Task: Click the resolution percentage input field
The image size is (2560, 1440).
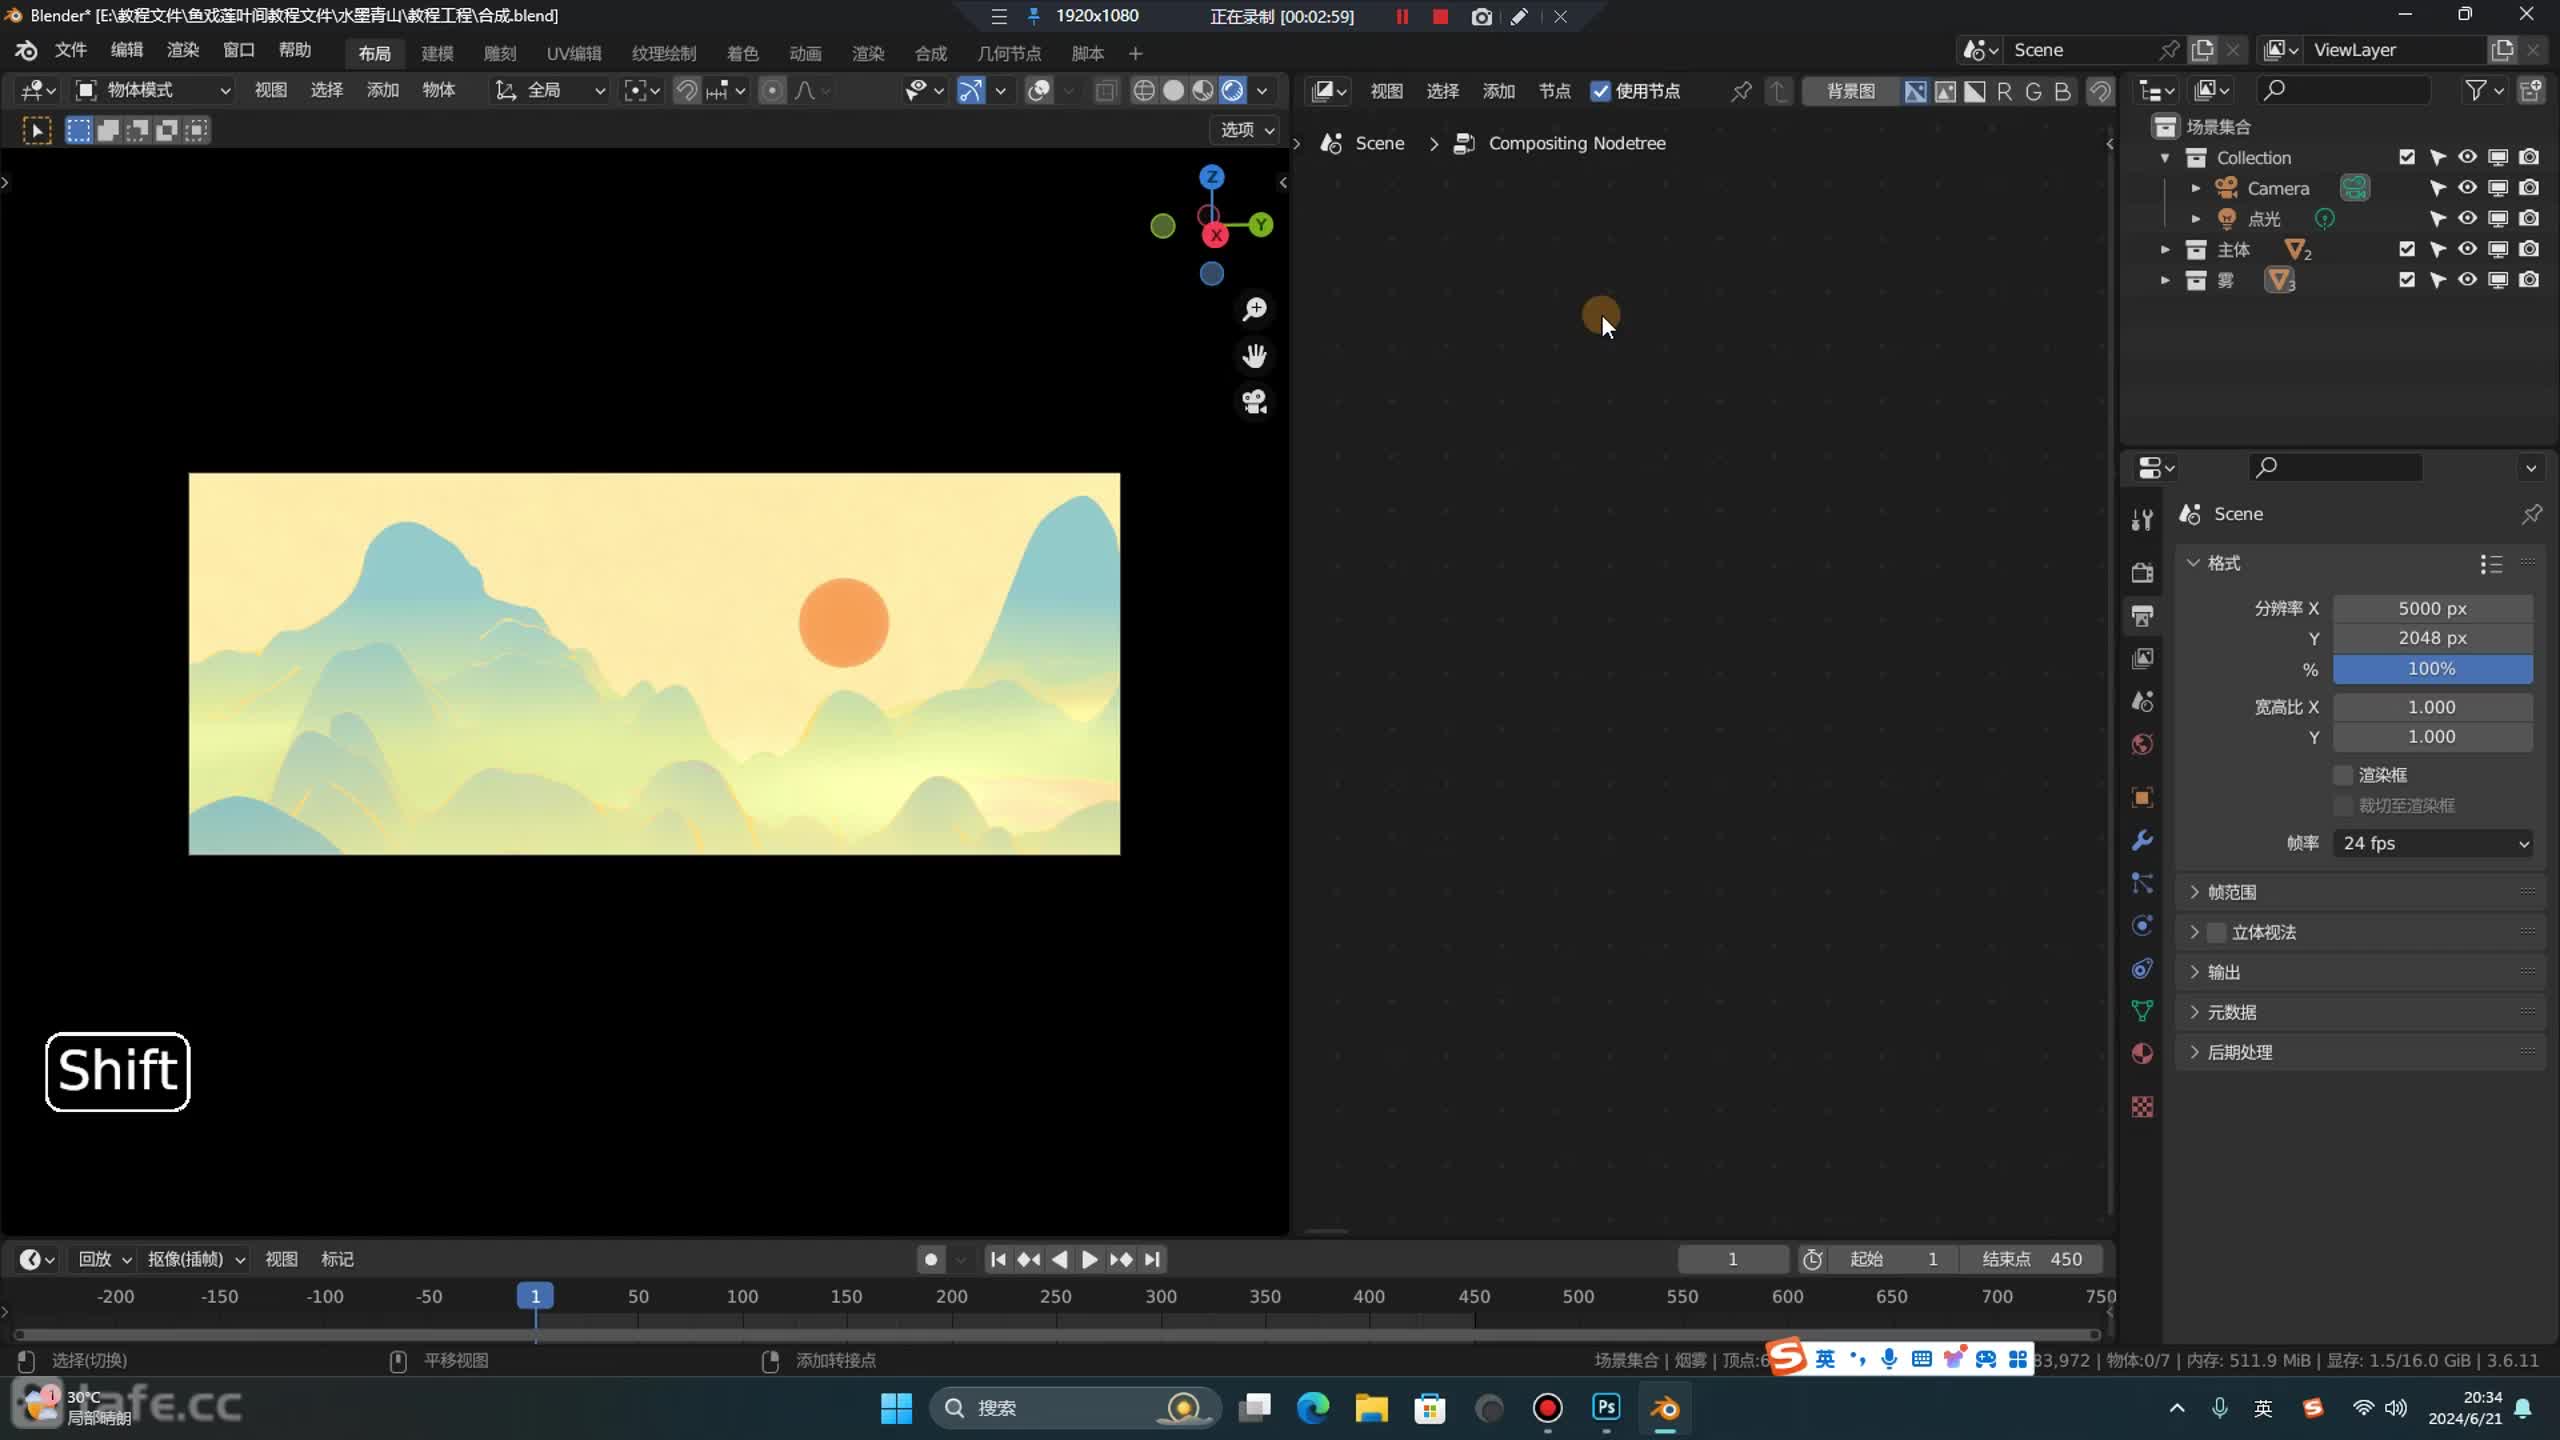Action: tap(2432, 668)
